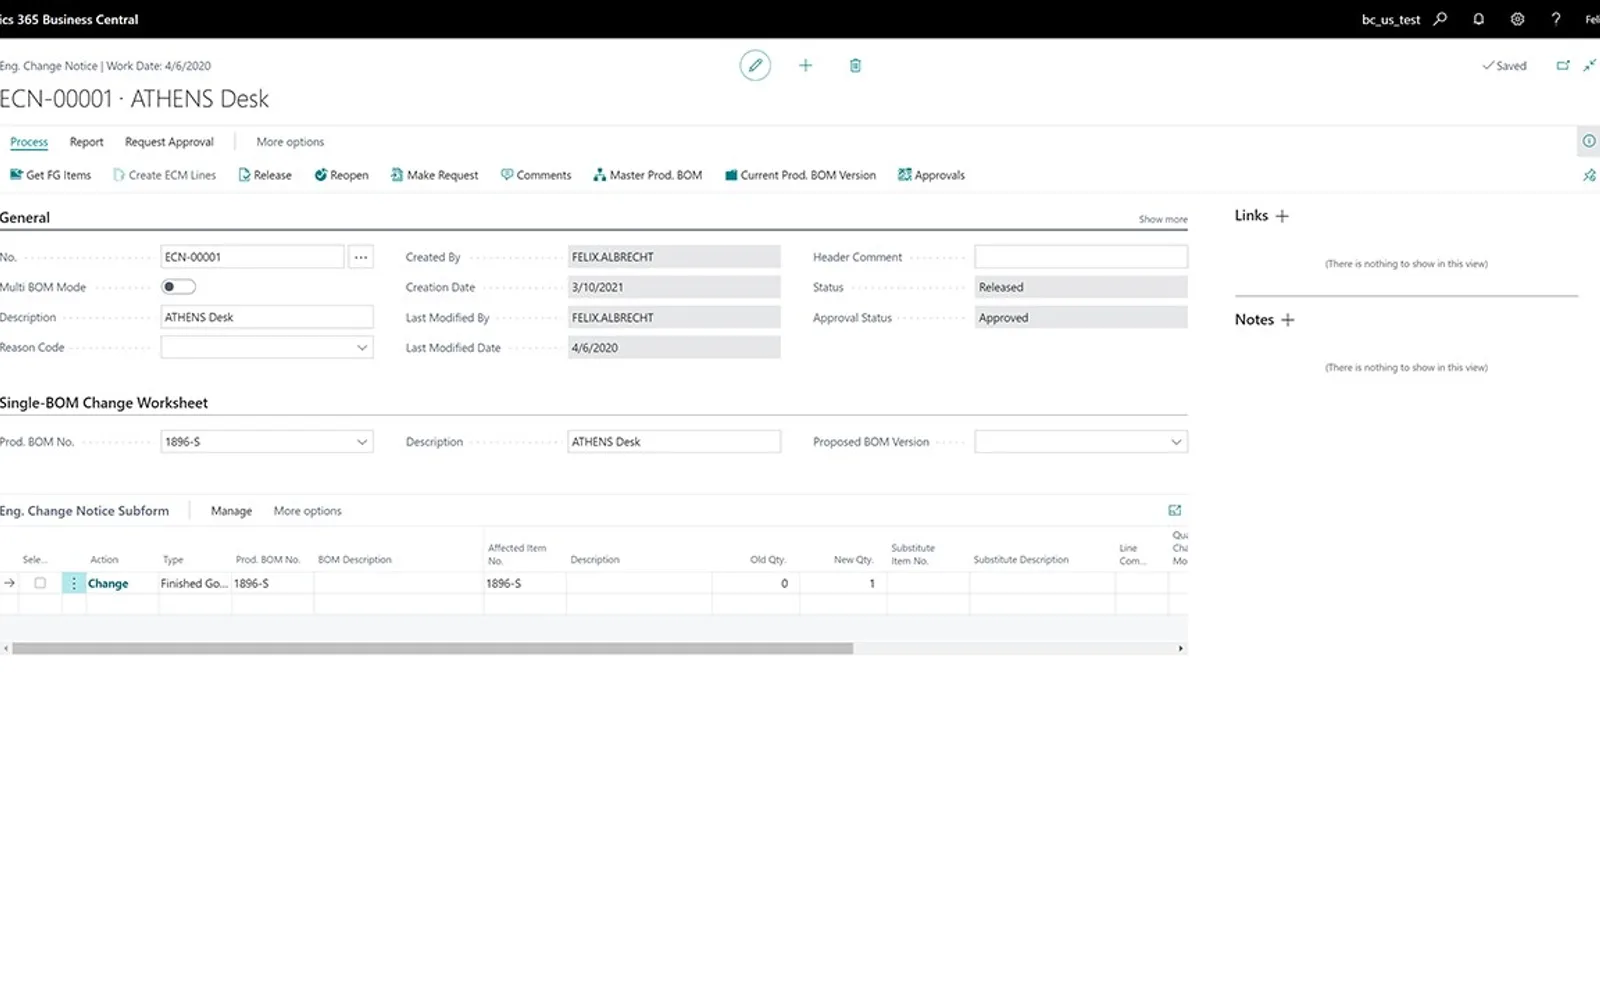The width and height of the screenshot is (1600, 1000).
Task: Open Manage menu in subform
Action: coord(231,511)
